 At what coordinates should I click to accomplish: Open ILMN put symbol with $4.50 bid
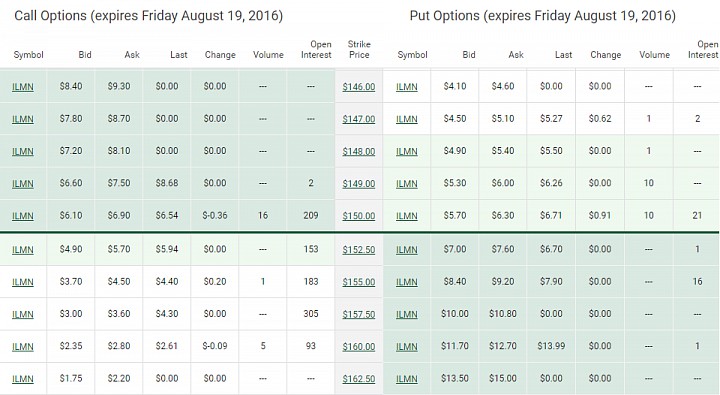pyautogui.click(x=407, y=119)
